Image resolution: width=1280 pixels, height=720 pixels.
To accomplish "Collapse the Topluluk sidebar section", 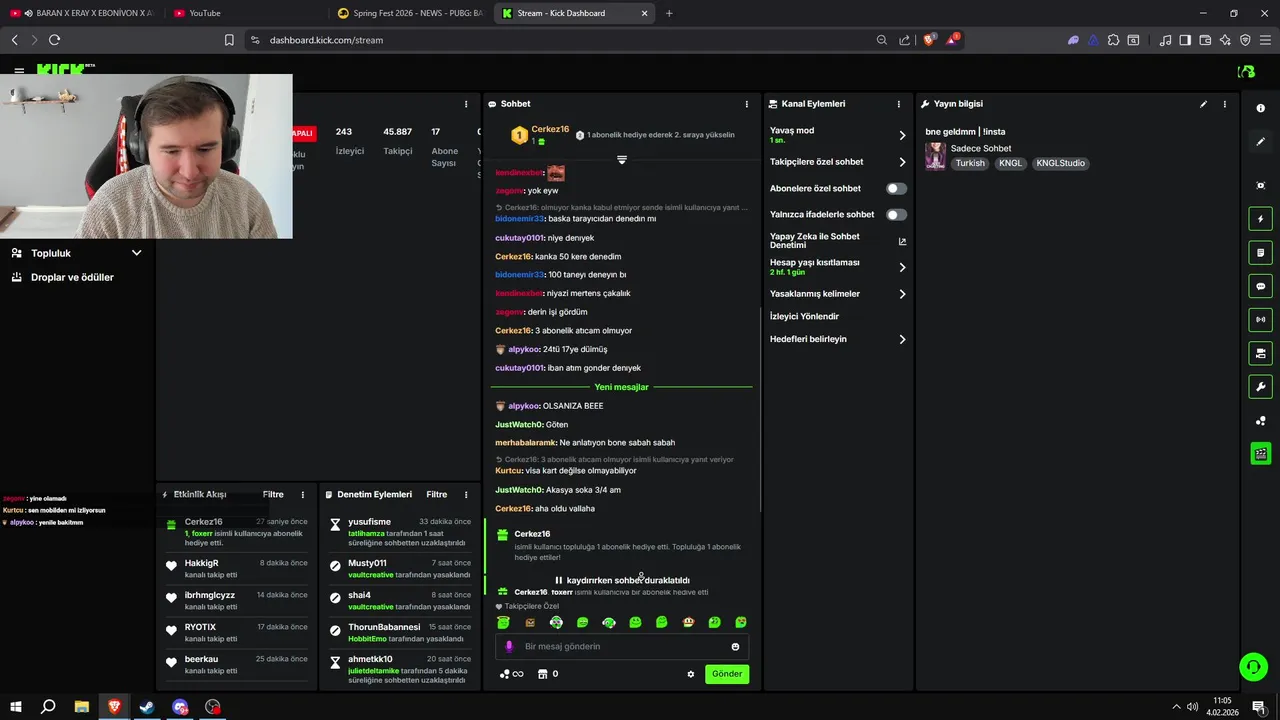I will (137, 253).
